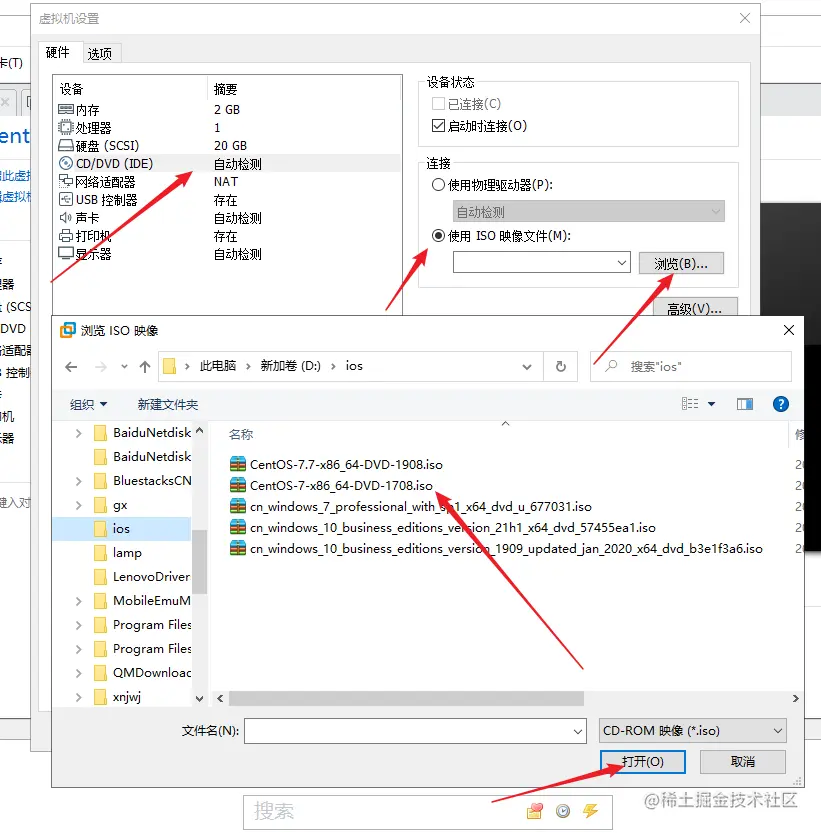Expand the xnjwj folder
Image resolution: width=821 pixels, height=833 pixels.
pos(79,697)
